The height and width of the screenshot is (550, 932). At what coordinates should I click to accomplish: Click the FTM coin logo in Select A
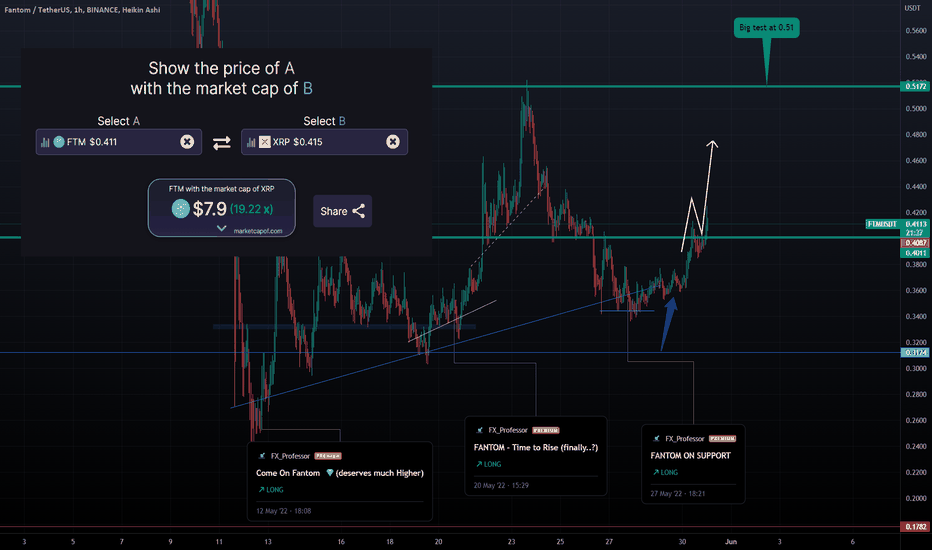pyautogui.click(x=59, y=142)
